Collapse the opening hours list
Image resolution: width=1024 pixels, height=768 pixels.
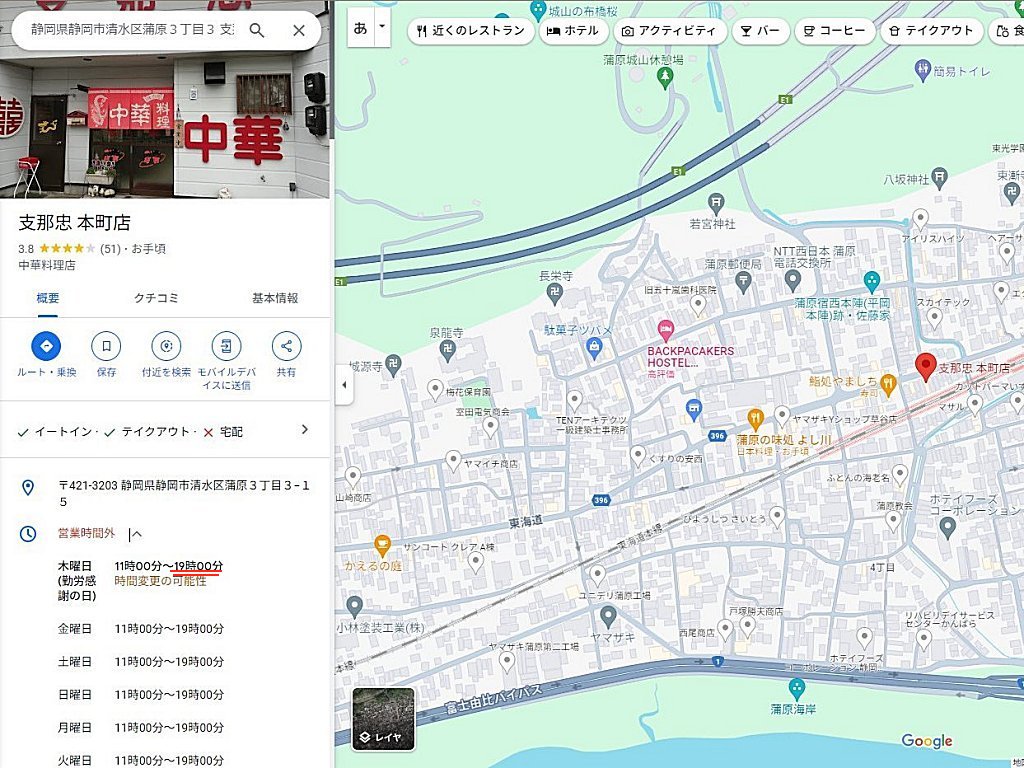[136, 534]
